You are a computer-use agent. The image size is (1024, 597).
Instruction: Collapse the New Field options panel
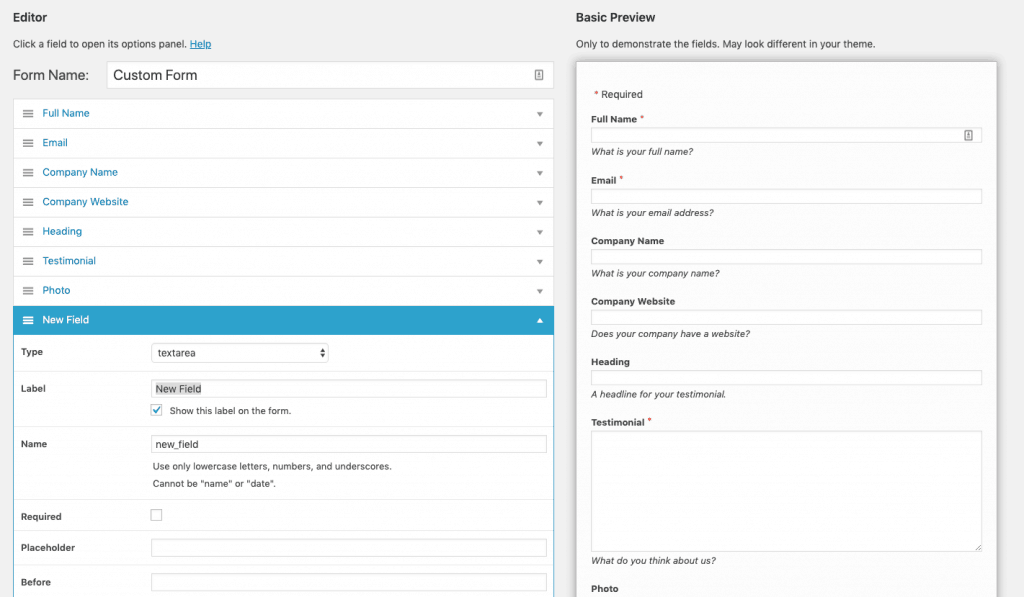coord(538,319)
